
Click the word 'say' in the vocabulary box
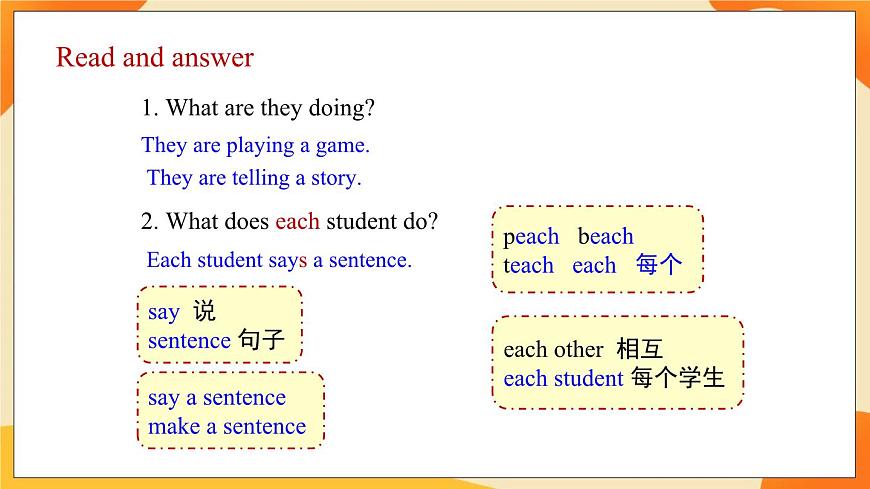pos(164,312)
